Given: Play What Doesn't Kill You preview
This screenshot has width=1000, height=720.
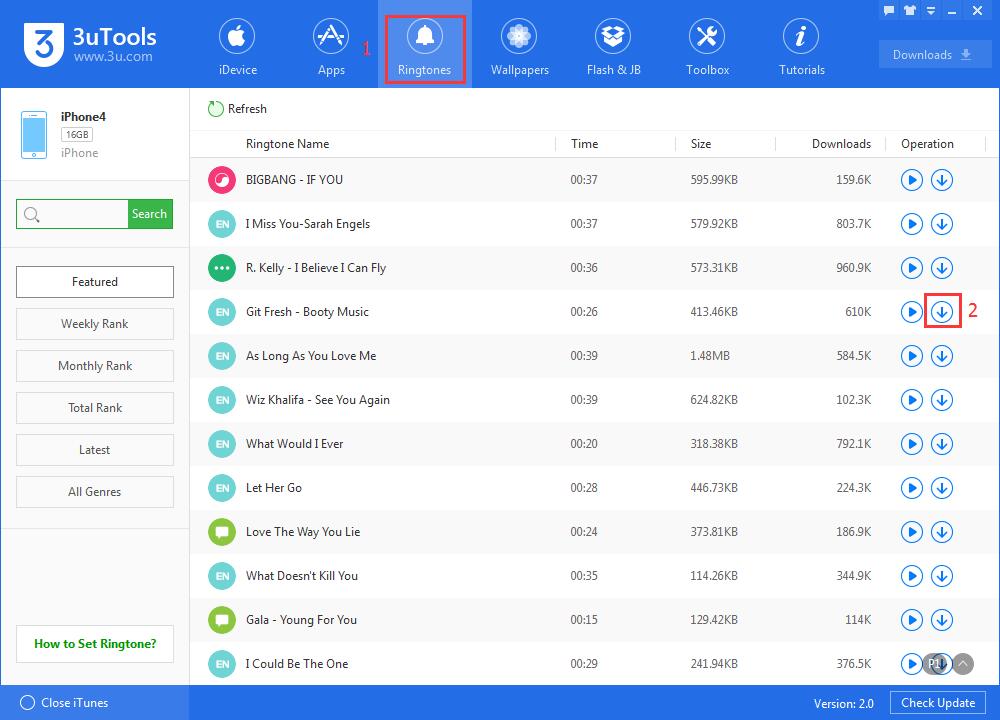Looking at the screenshot, I should tap(912, 576).
